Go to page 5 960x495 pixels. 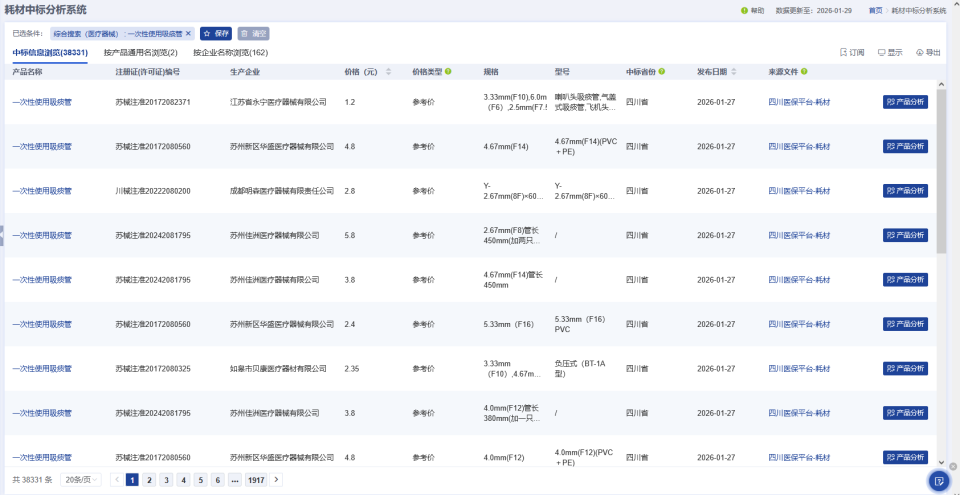click(x=200, y=480)
